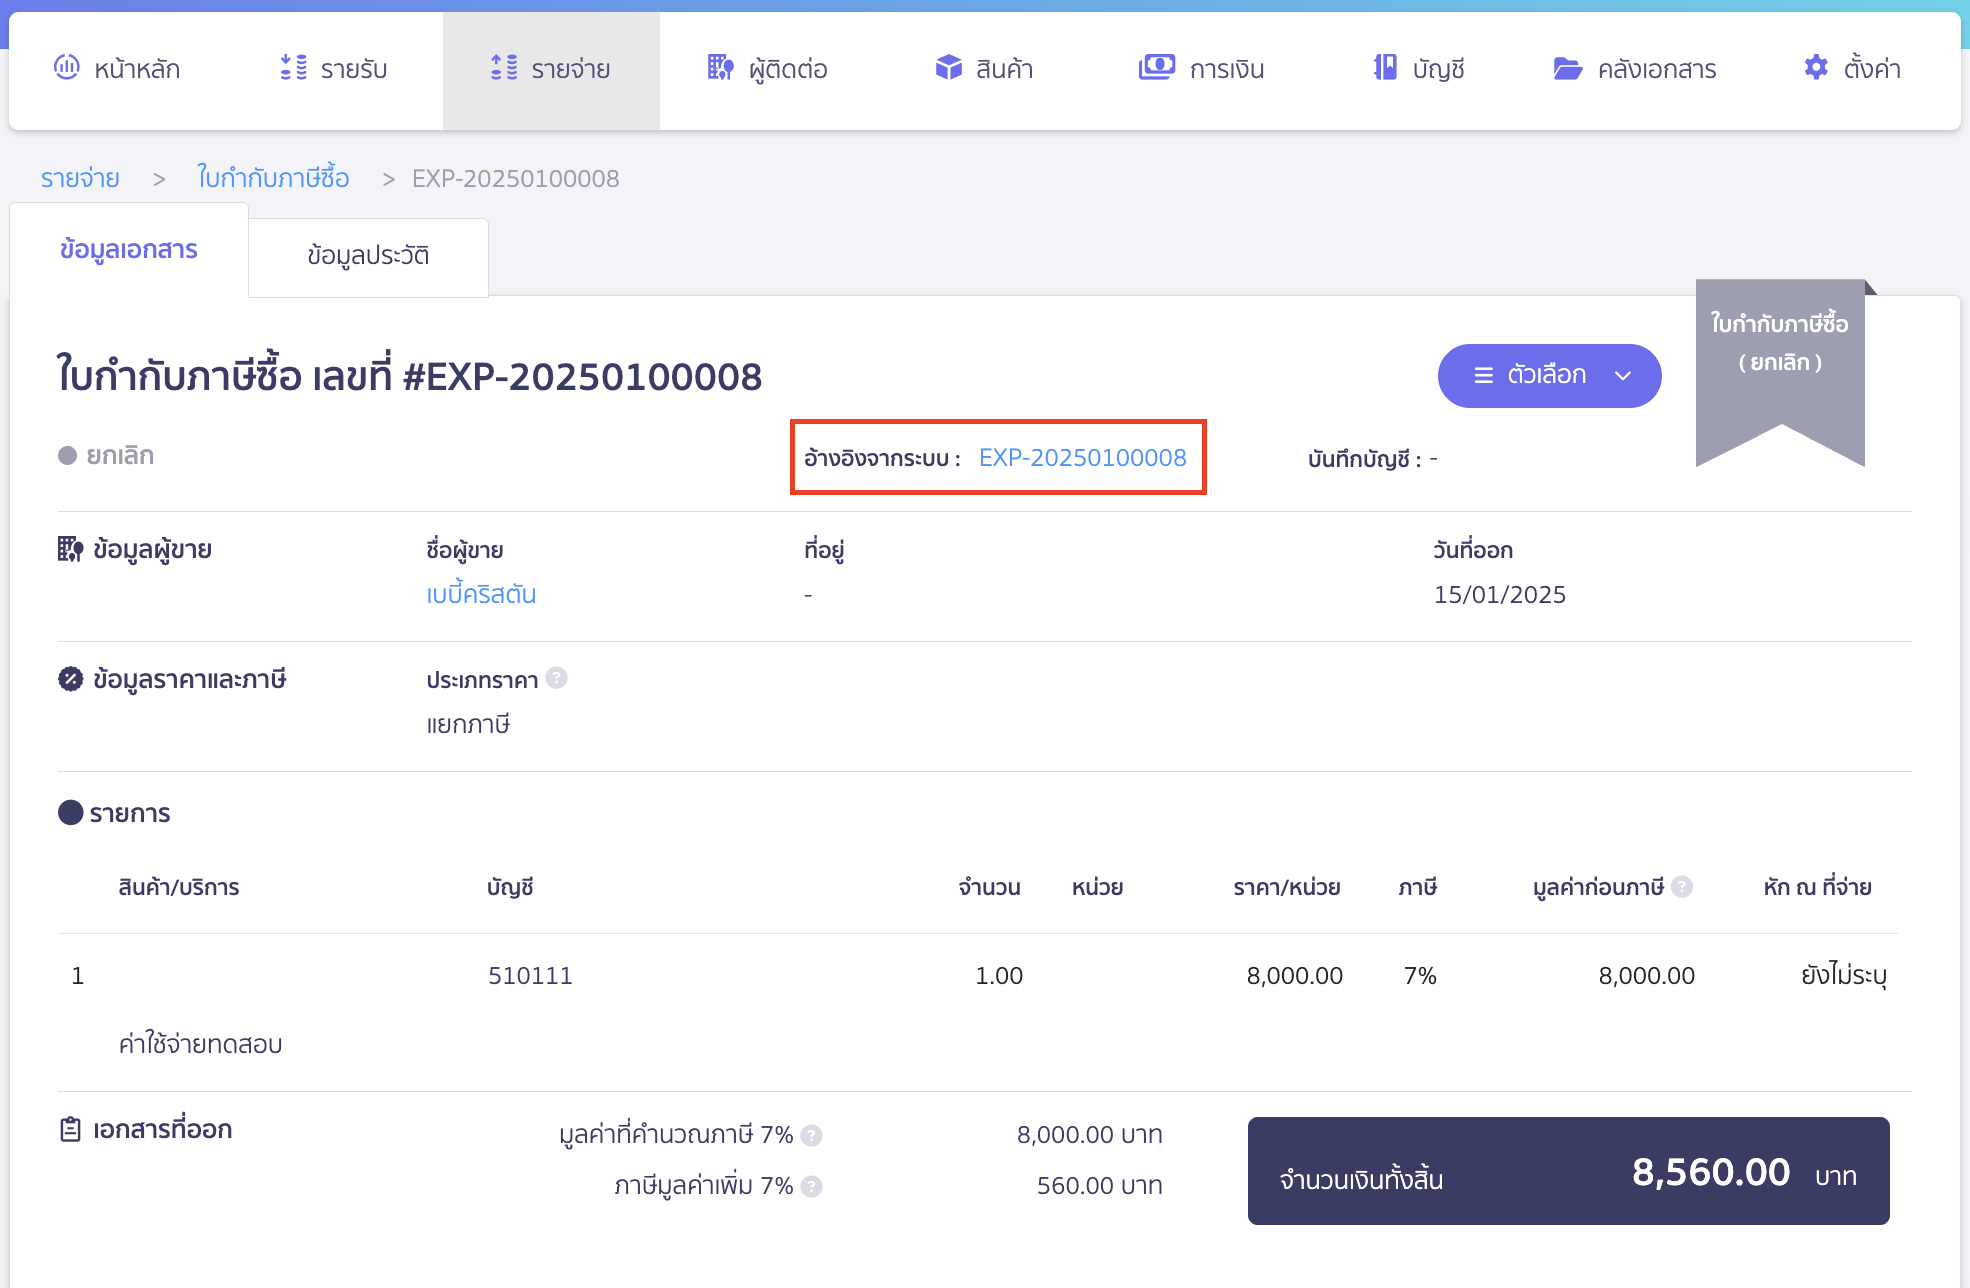Open reference link EXP-20250100008

1082,458
